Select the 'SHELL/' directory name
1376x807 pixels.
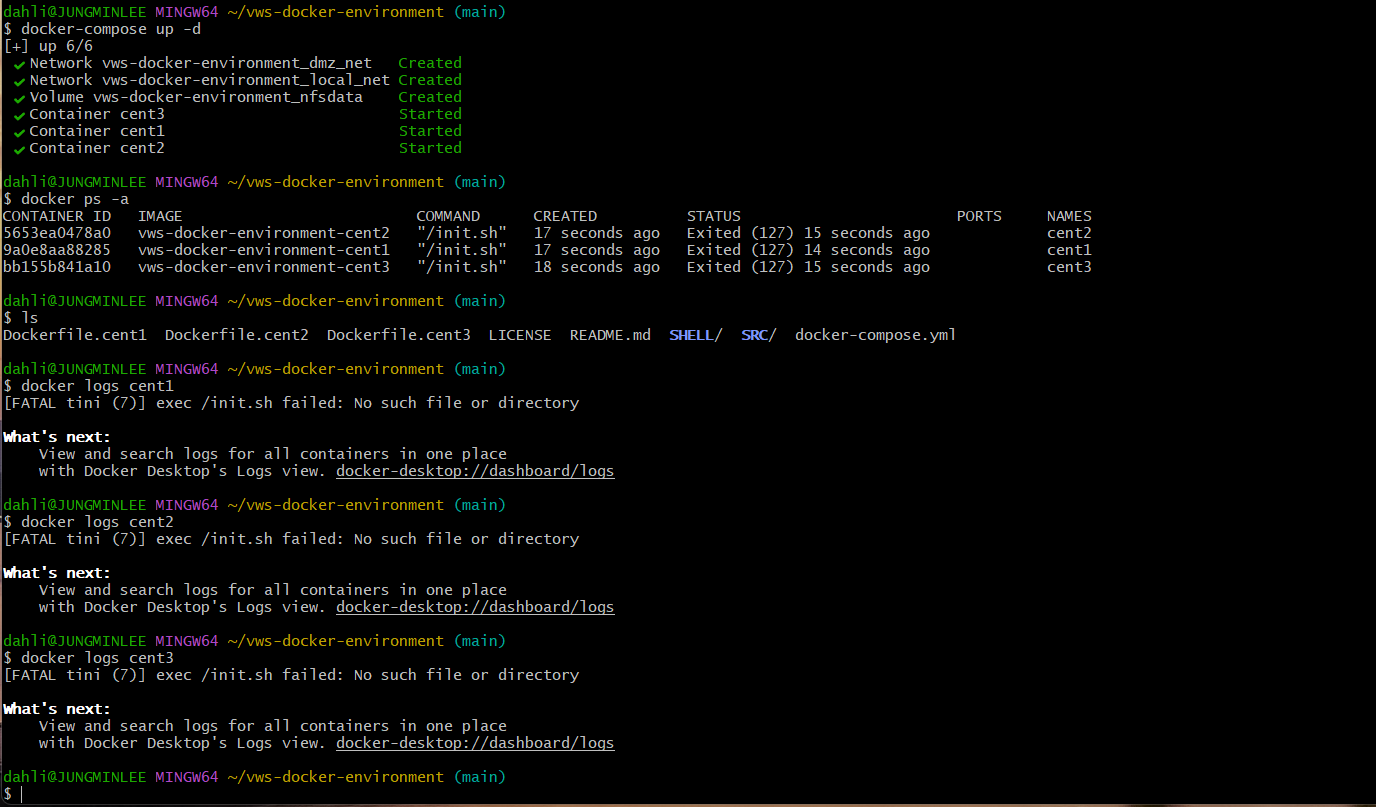click(696, 335)
